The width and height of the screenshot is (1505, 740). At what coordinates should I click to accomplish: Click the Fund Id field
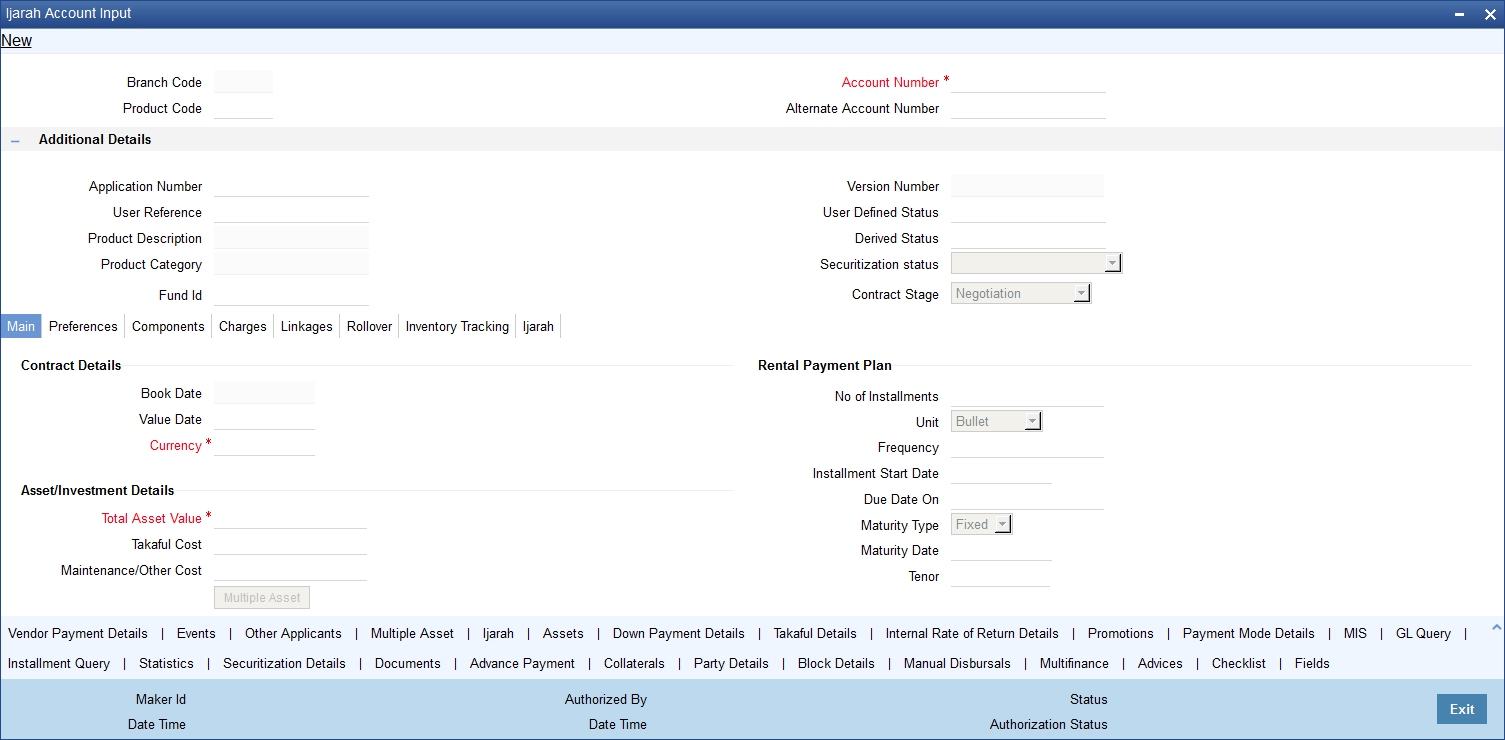pos(291,296)
